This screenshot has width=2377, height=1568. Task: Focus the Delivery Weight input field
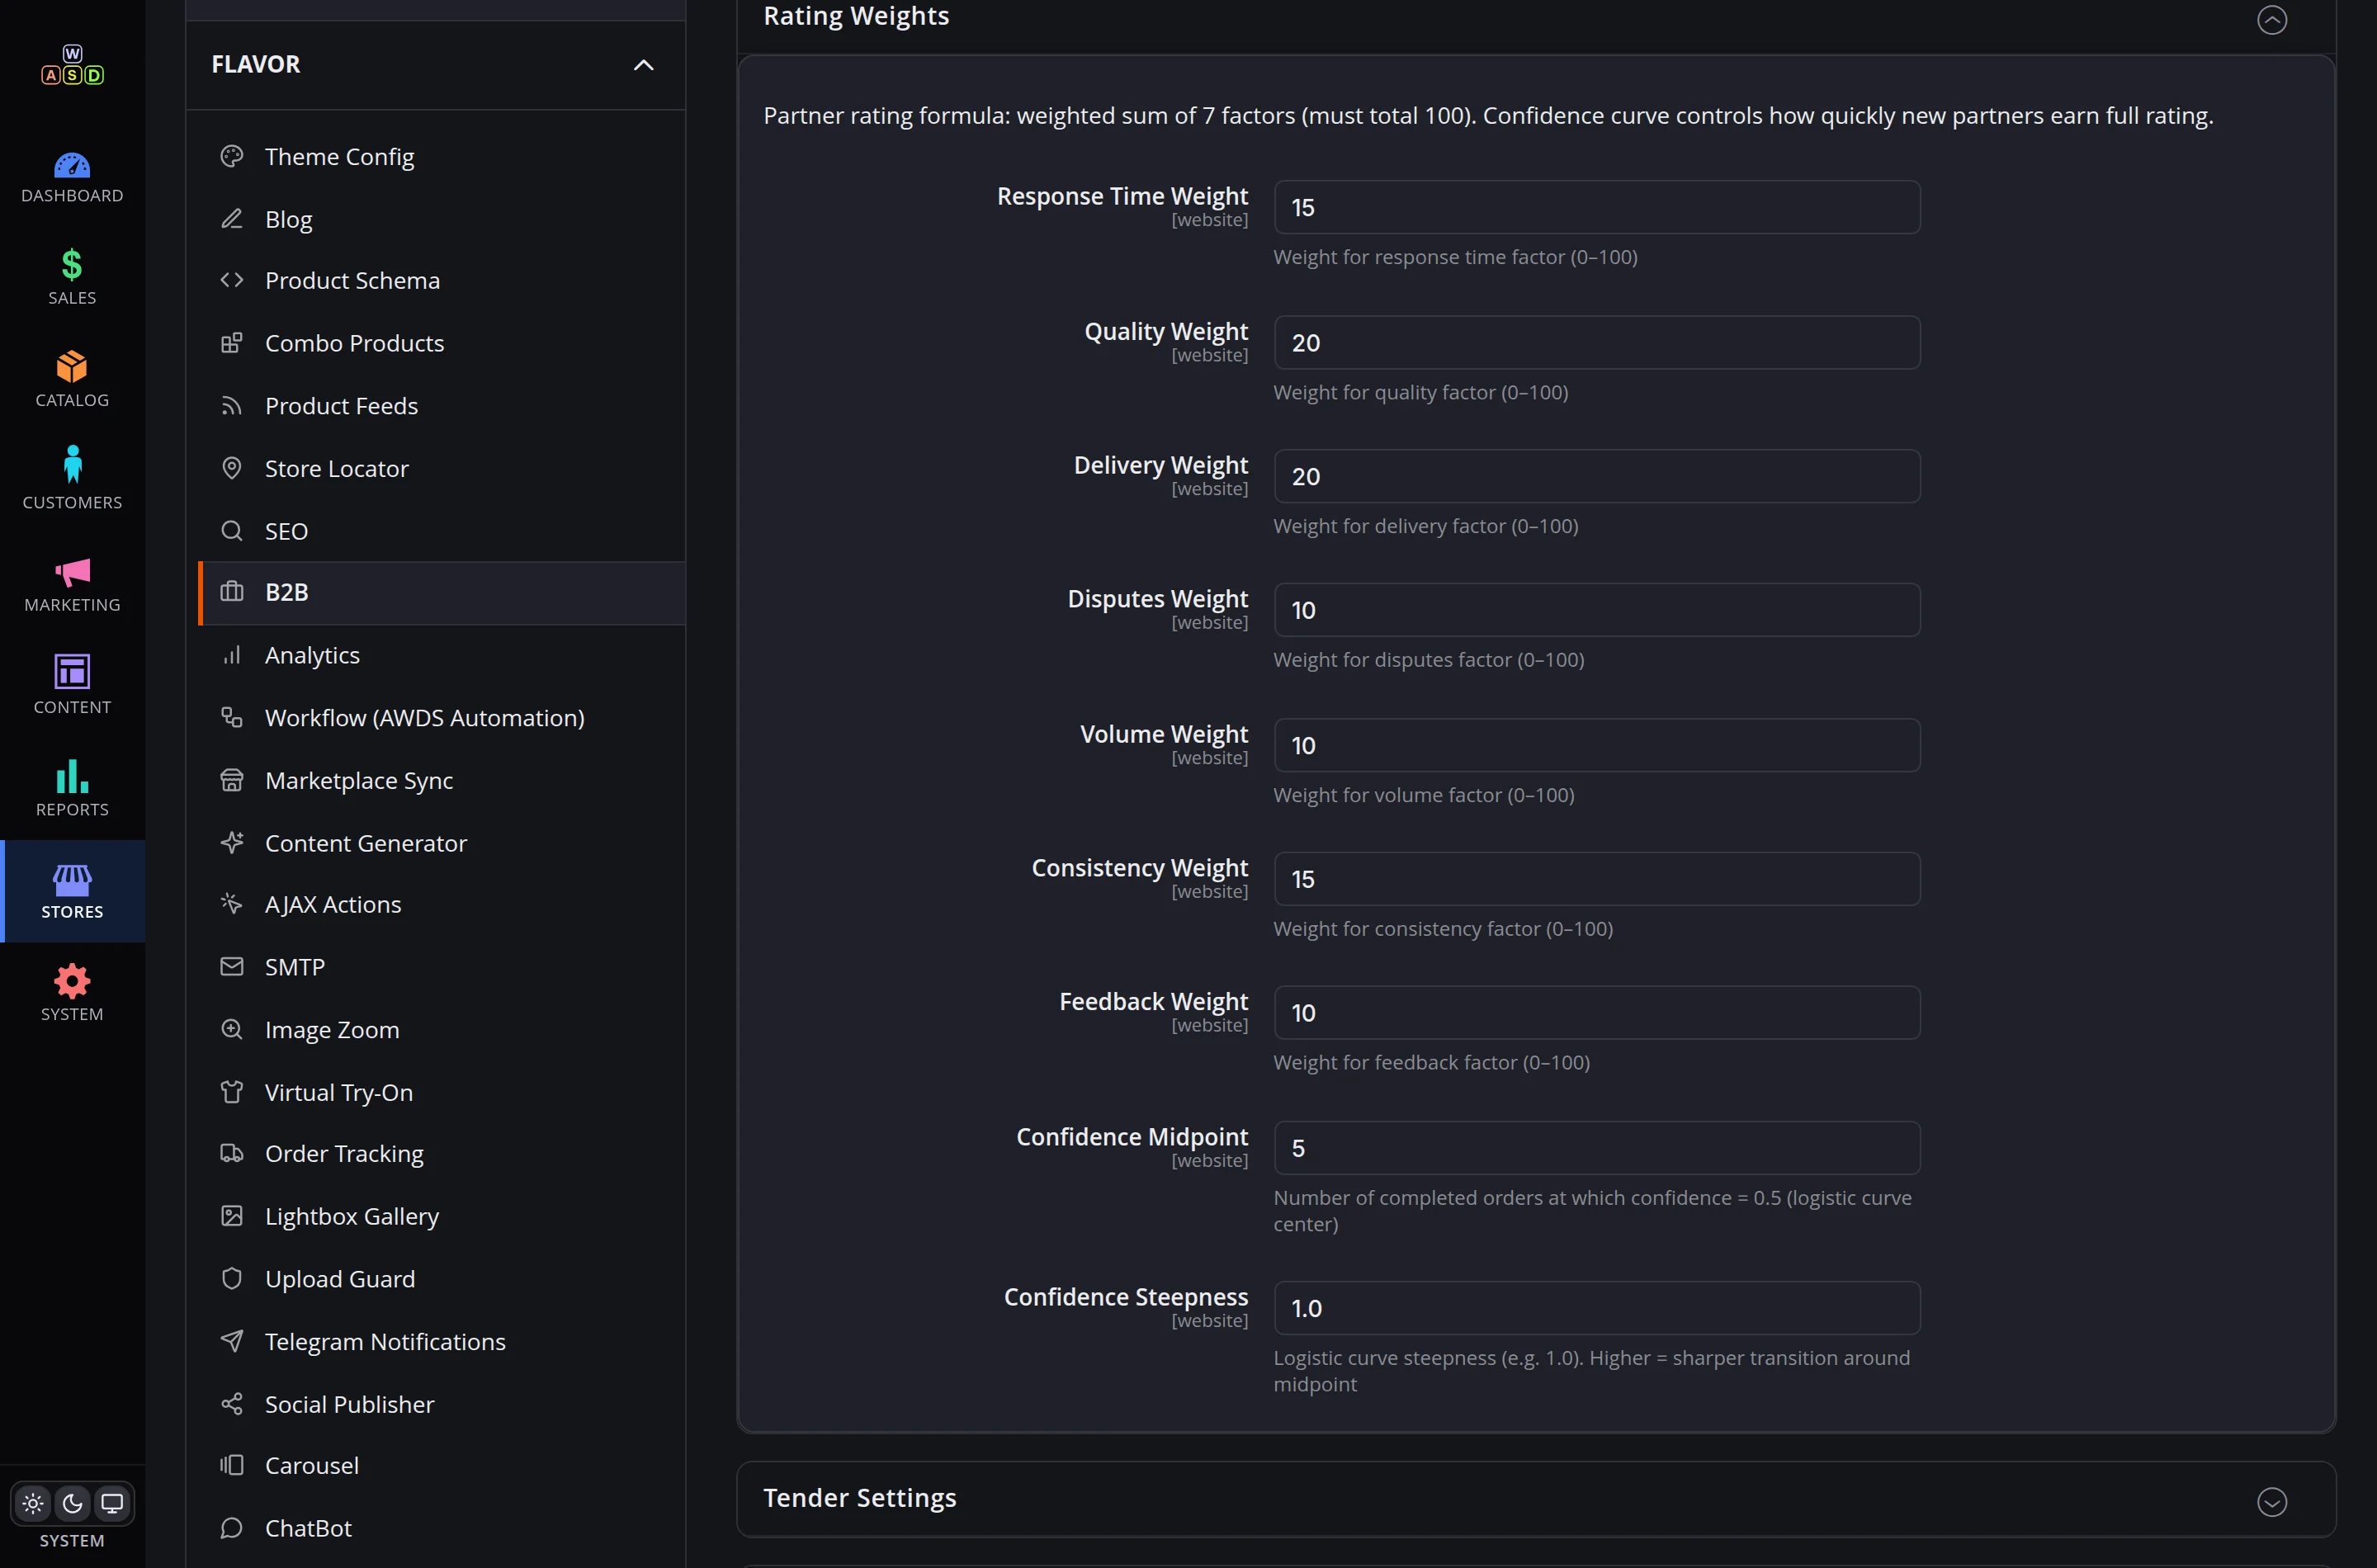point(1597,476)
